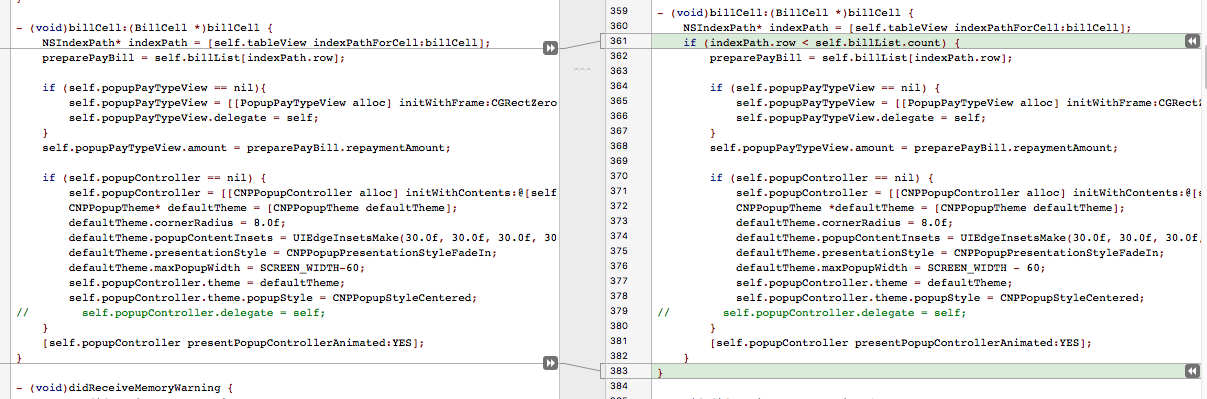Screen dimensions: 1207x399
Task: Click the added line 'if (indexPath.row < self.billList.count) {'
Action: tap(822, 43)
